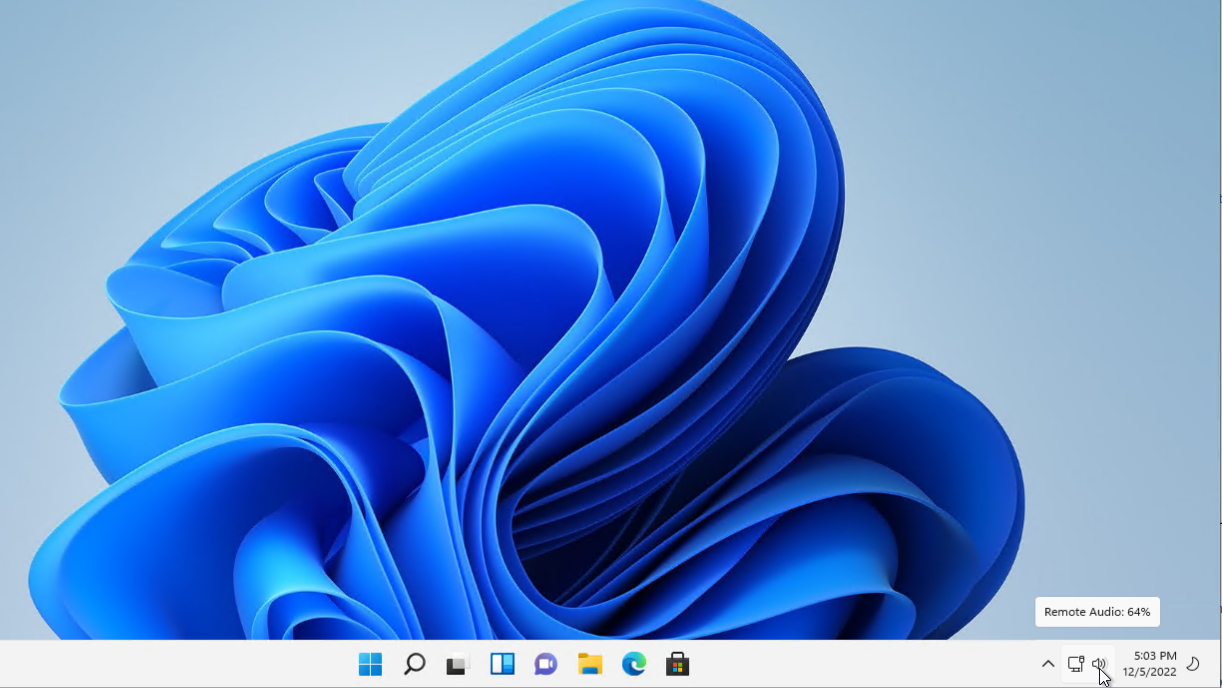Click empty taskbar between Store and chevron
The width and height of the screenshot is (1222, 688).
click(x=860, y=664)
